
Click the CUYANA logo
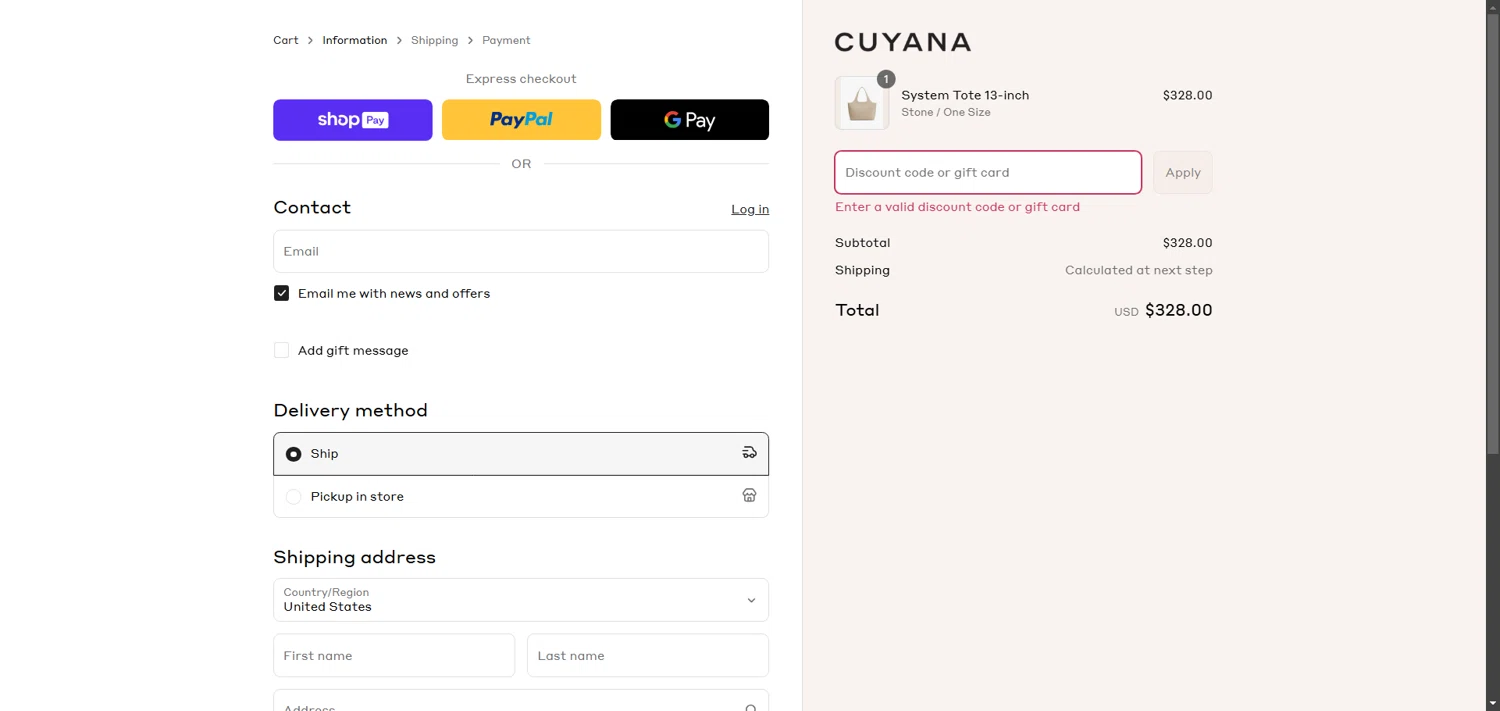pyautogui.click(x=903, y=42)
